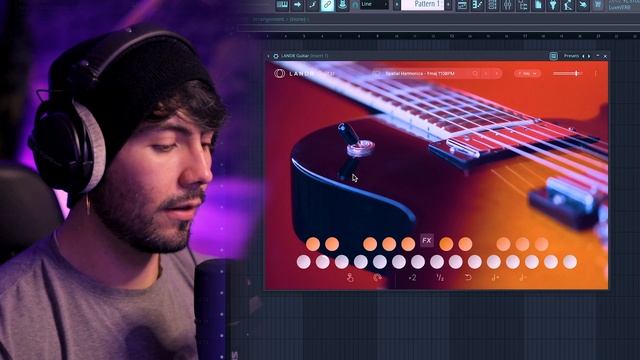Open LANDR Guitar plugin gear settings

click(276, 56)
